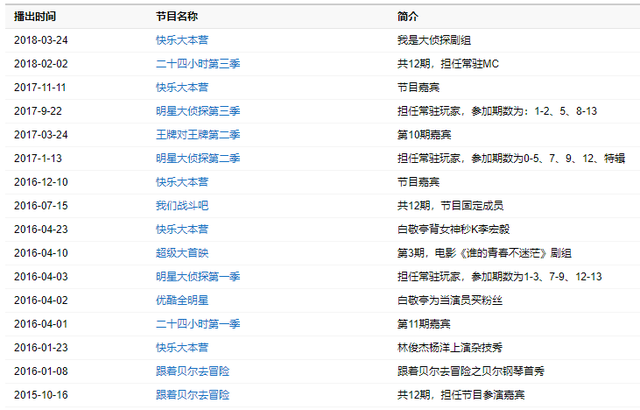Screen dimensions: 640x410
Task: Open the 超级大首映 link
Action: click(x=182, y=253)
